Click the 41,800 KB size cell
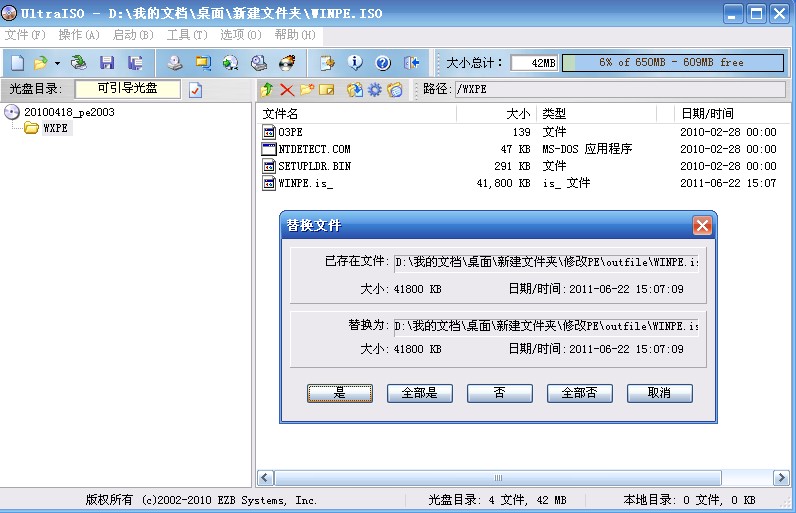Viewport: 796px width, 513px height. point(503,183)
